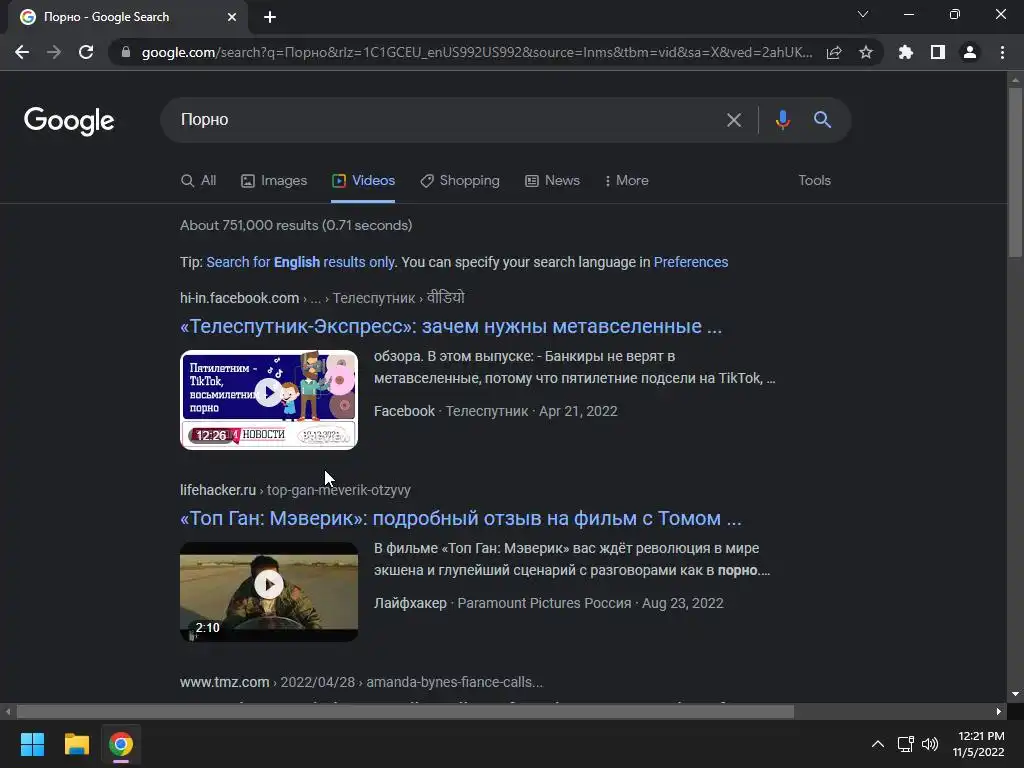Open the volume tray icon

point(930,744)
